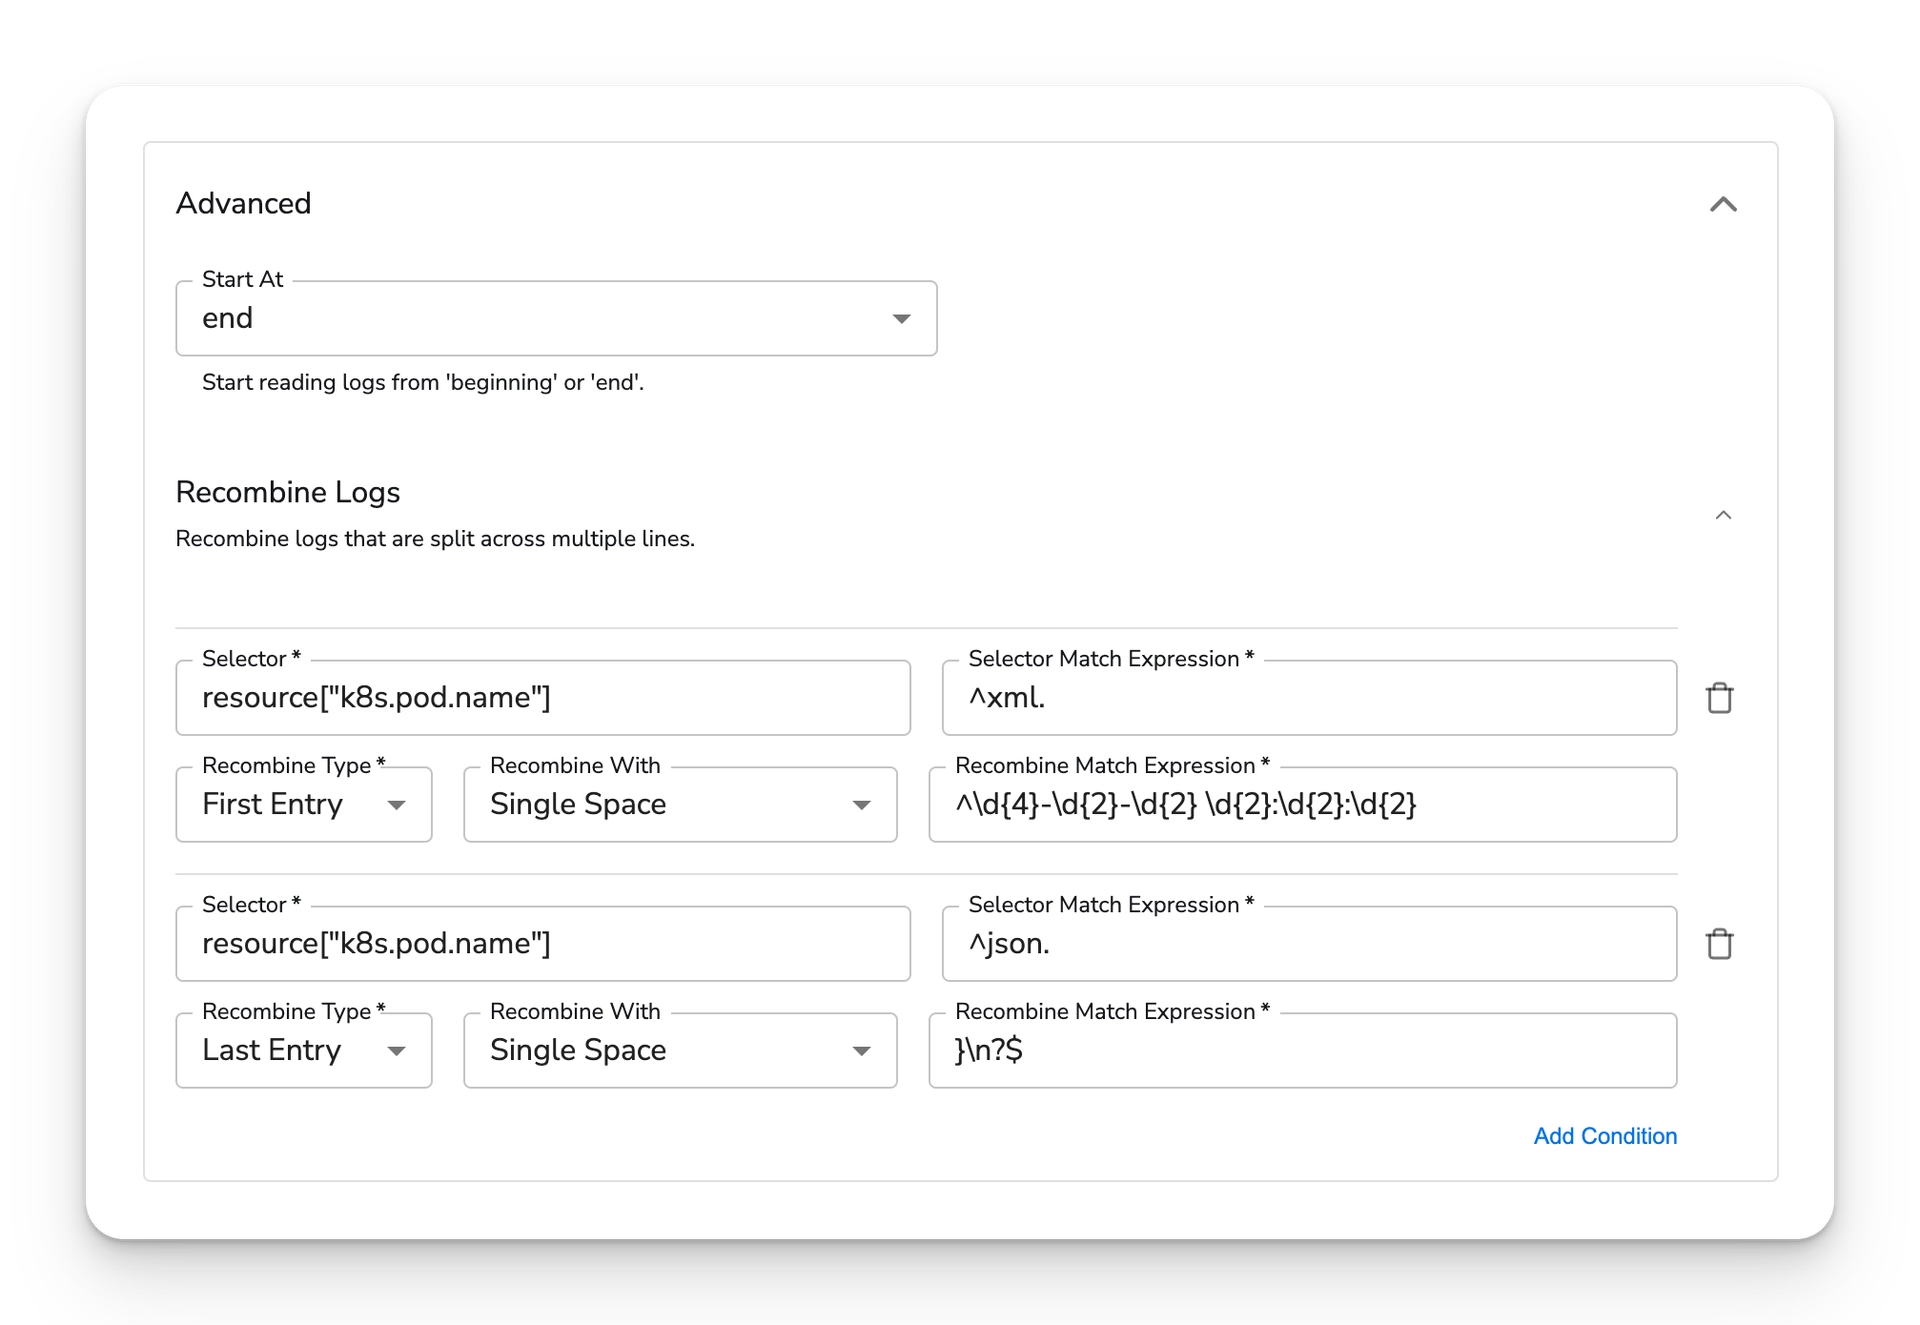Collapse the Recombine Logs section
Screen dimensions: 1920x1325
click(1724, 514)
